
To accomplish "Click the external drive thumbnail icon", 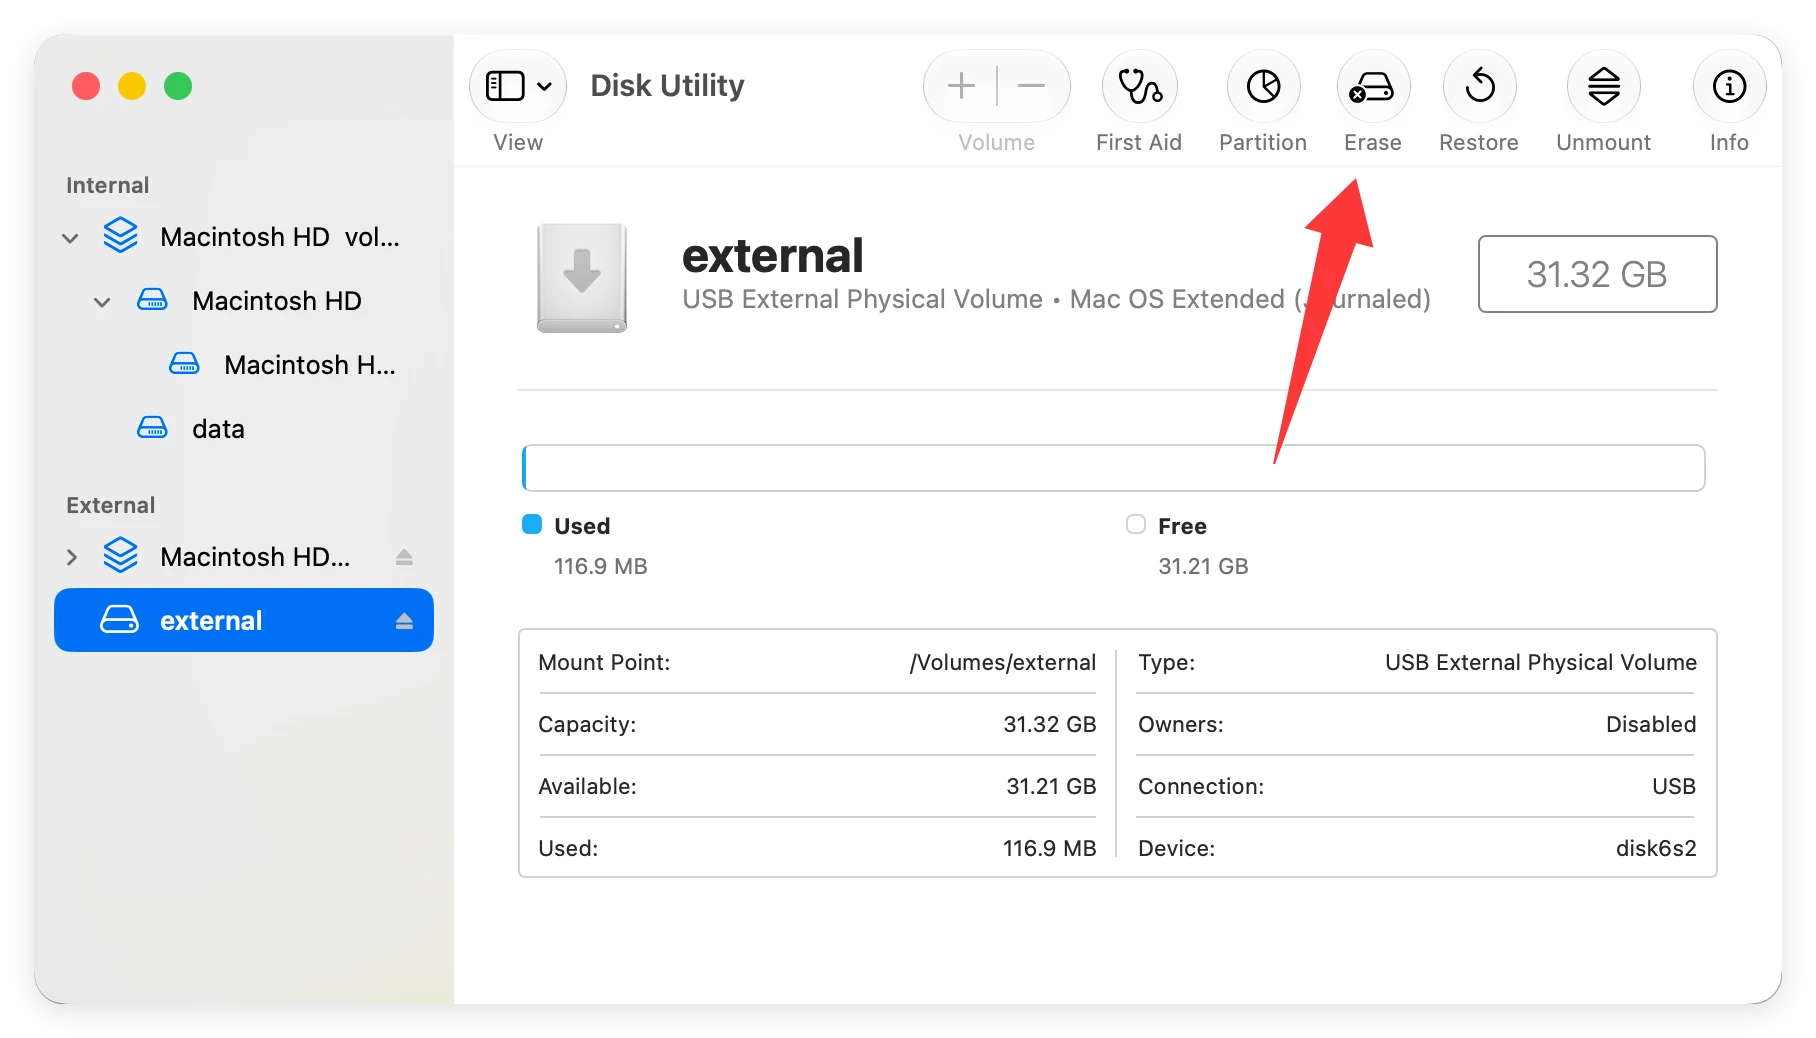I will coord(582,278).
